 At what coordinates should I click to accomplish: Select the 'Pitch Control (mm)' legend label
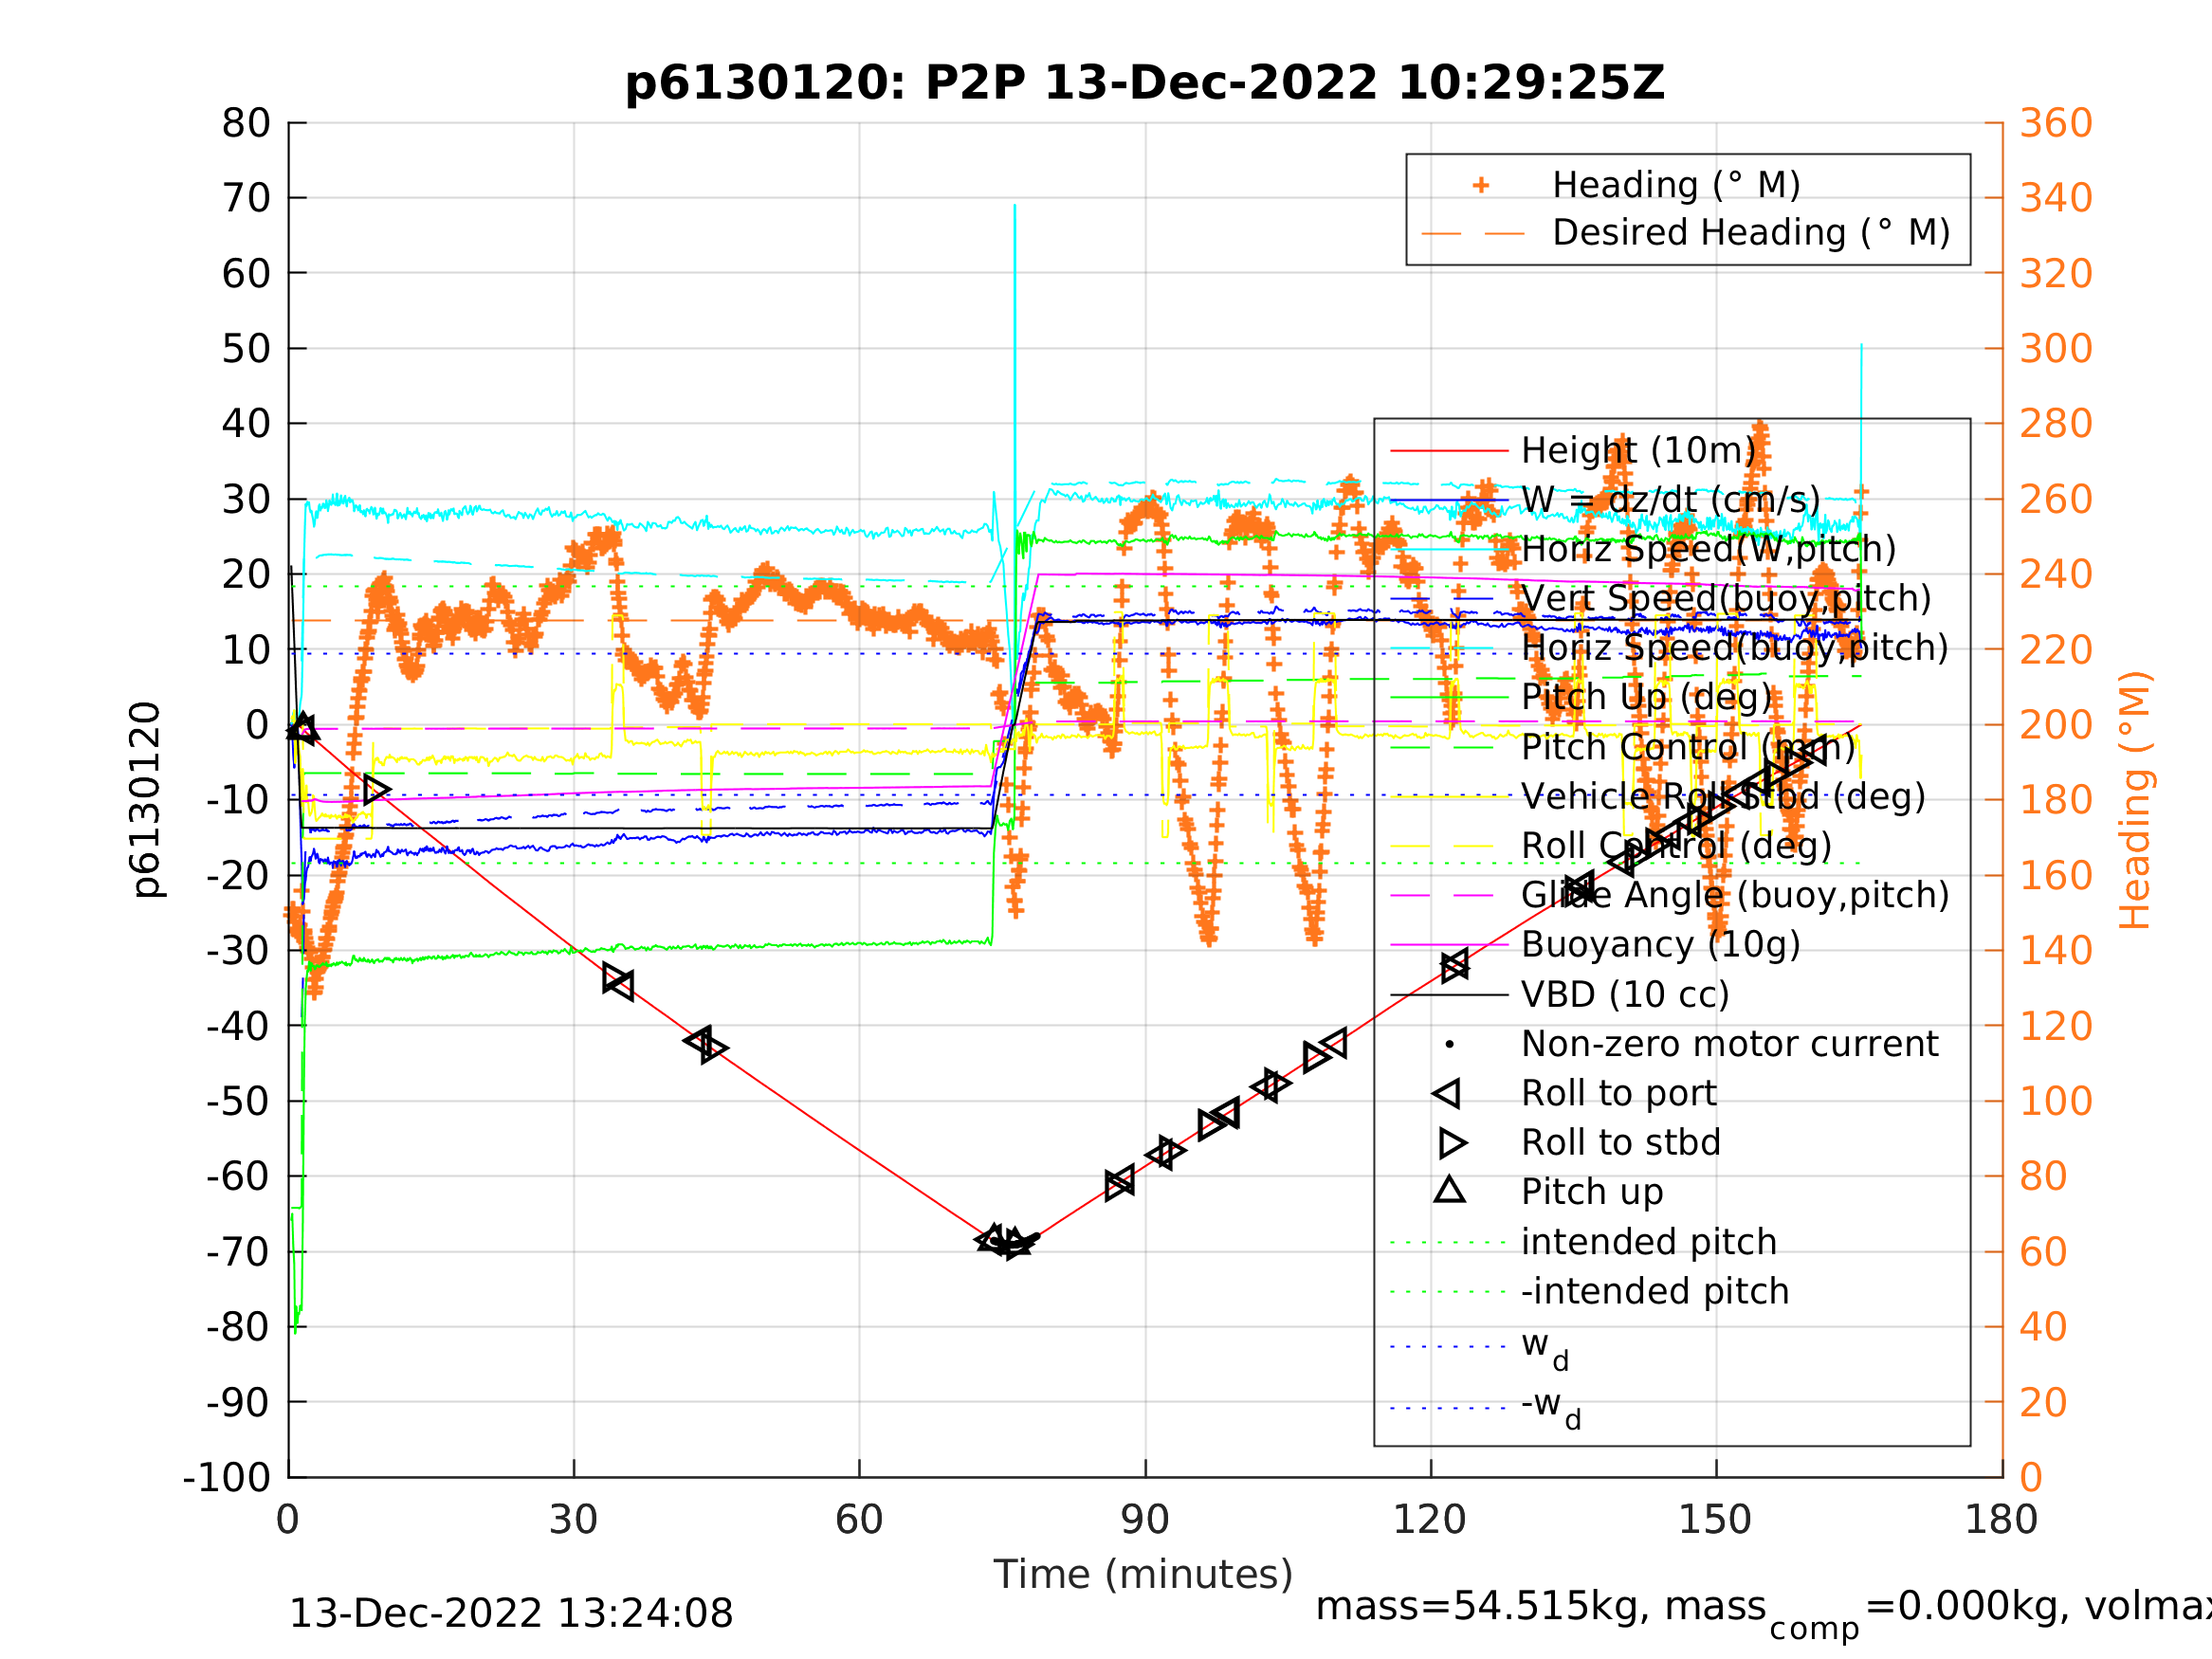click(1688, 747)
